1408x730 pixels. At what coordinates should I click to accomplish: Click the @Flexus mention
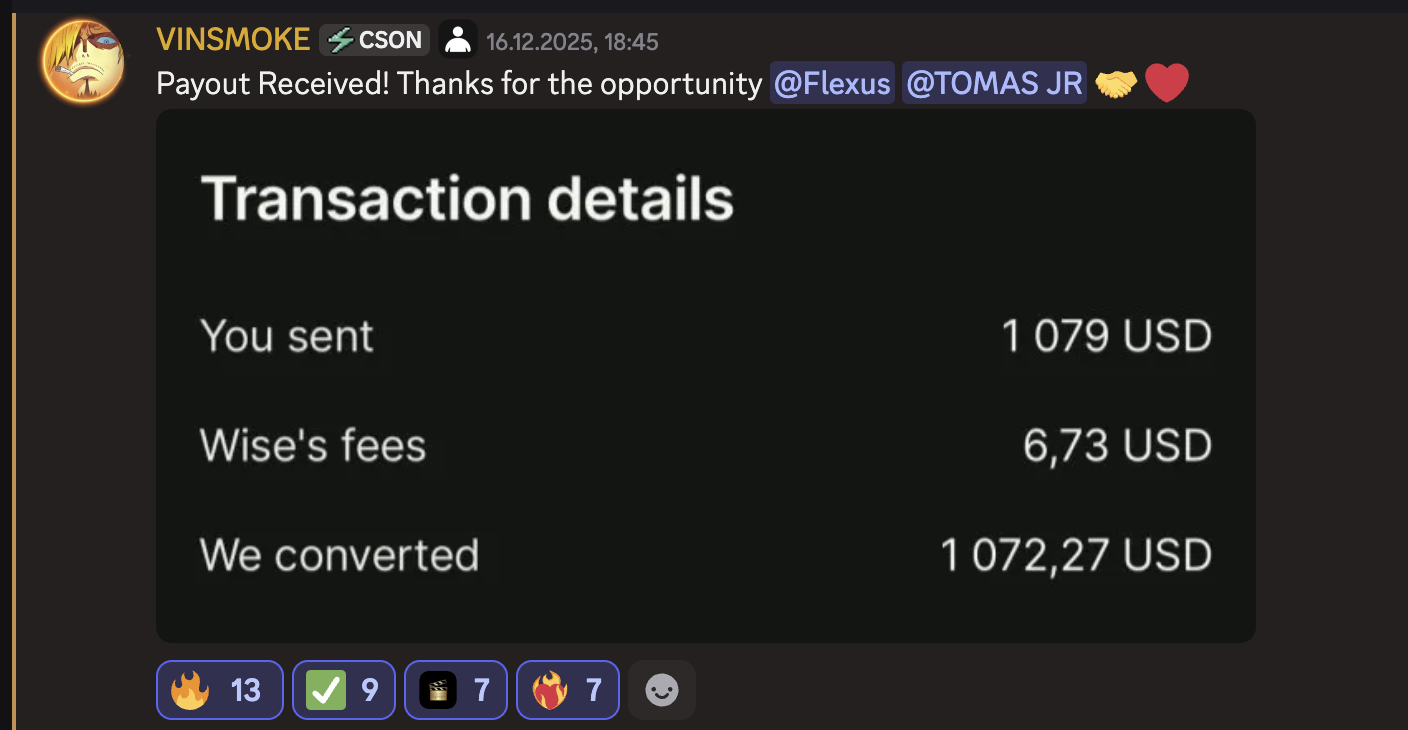[x=832, y=83]
